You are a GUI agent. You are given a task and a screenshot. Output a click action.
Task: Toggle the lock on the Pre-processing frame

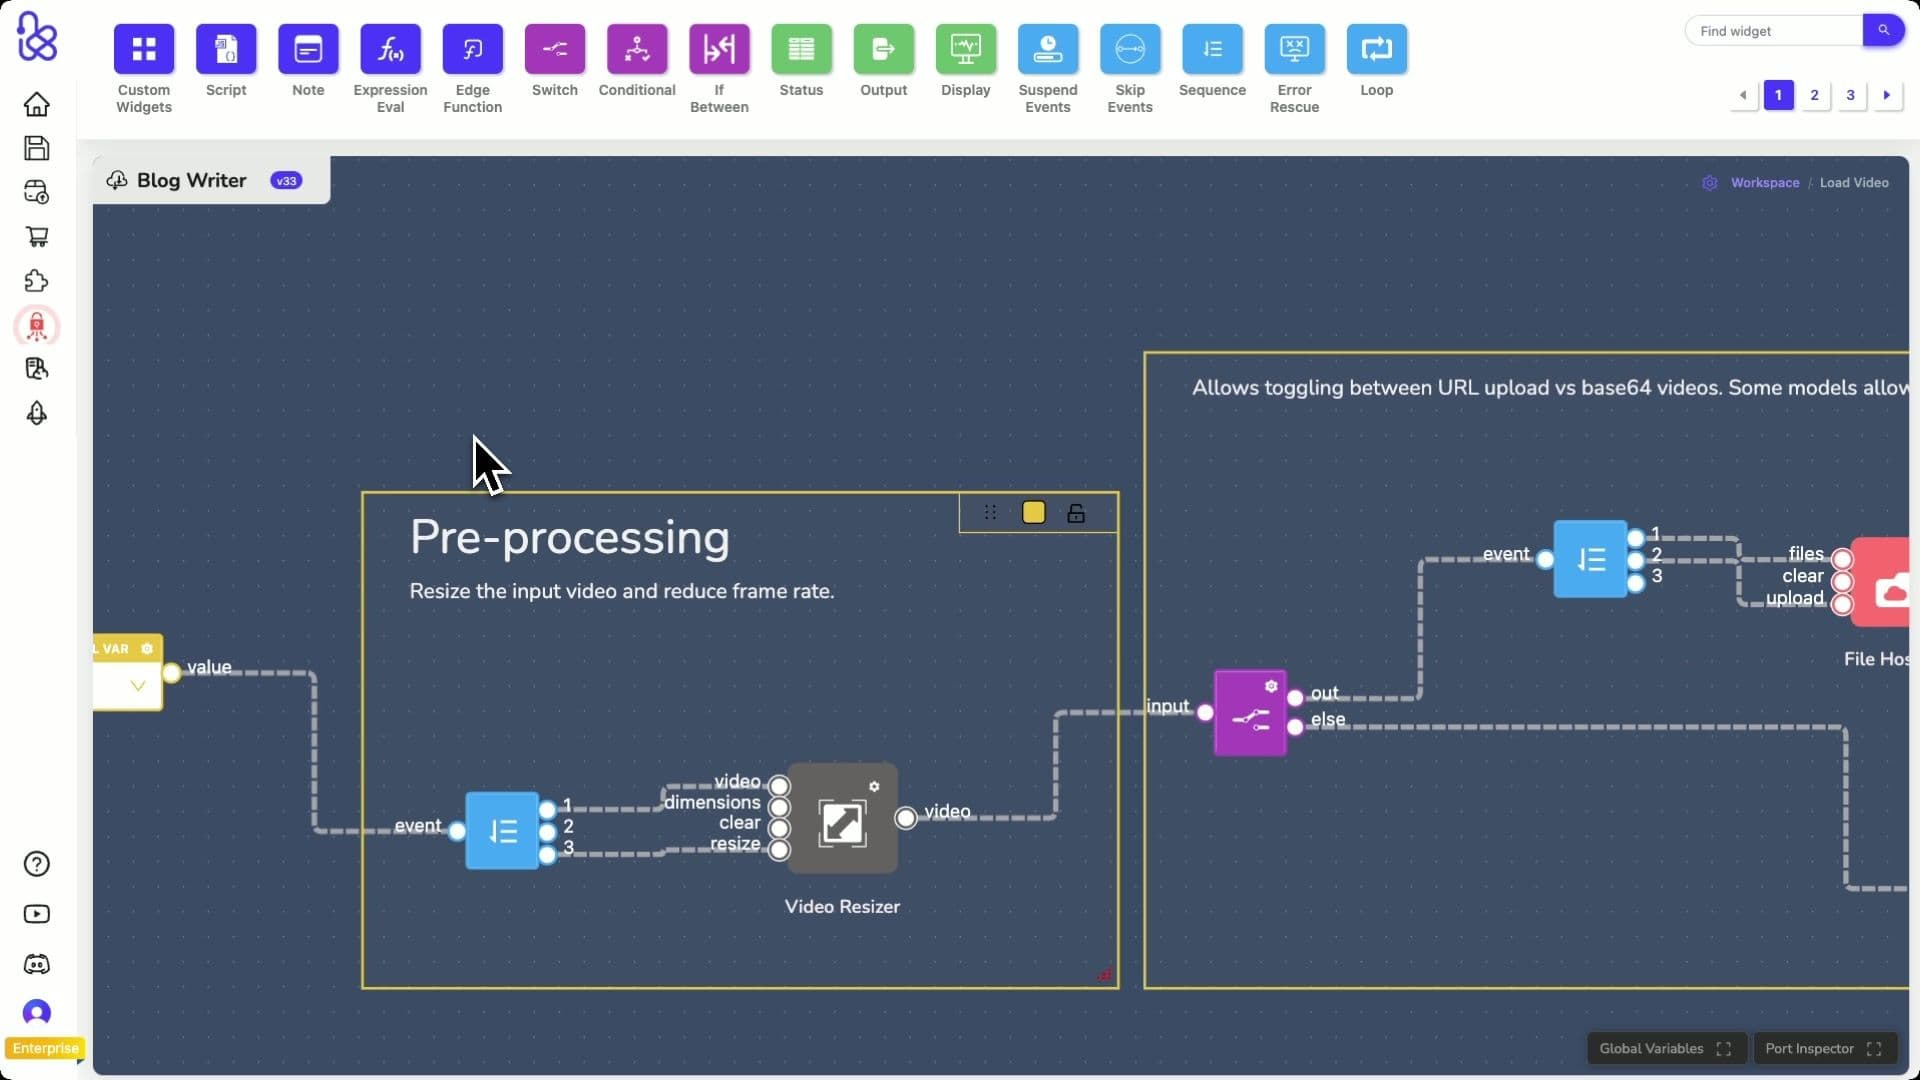click(1076, 512)
